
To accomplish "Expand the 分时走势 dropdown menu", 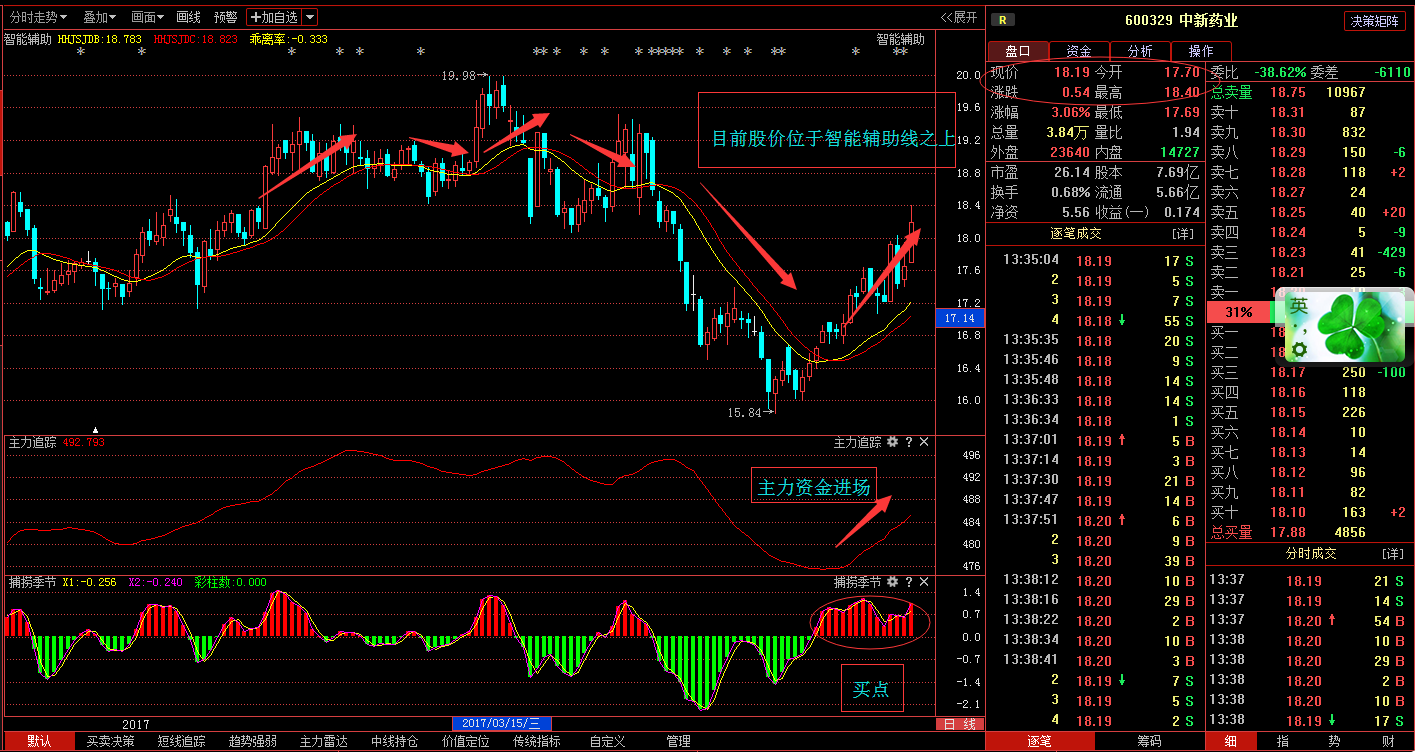I will coord(38,17).
